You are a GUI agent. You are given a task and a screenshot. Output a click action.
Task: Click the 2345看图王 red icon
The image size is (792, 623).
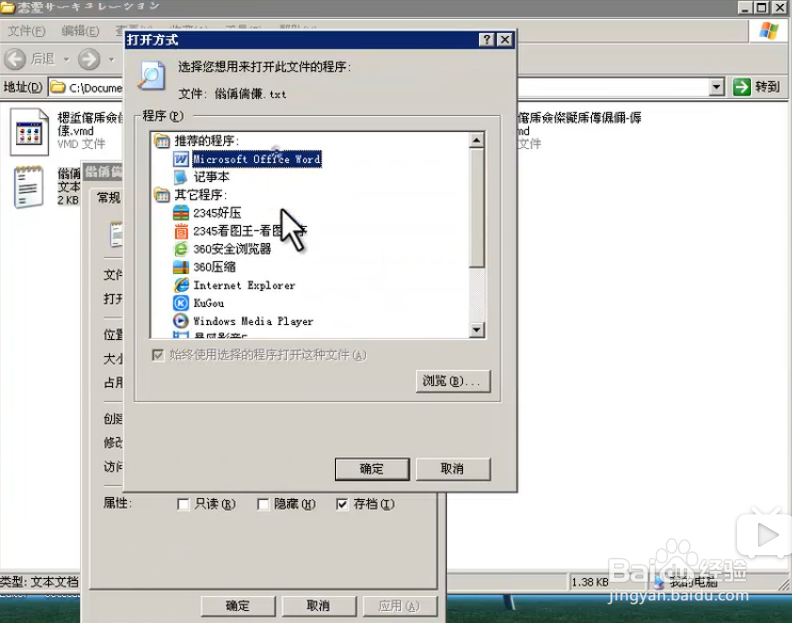[181, 231]
